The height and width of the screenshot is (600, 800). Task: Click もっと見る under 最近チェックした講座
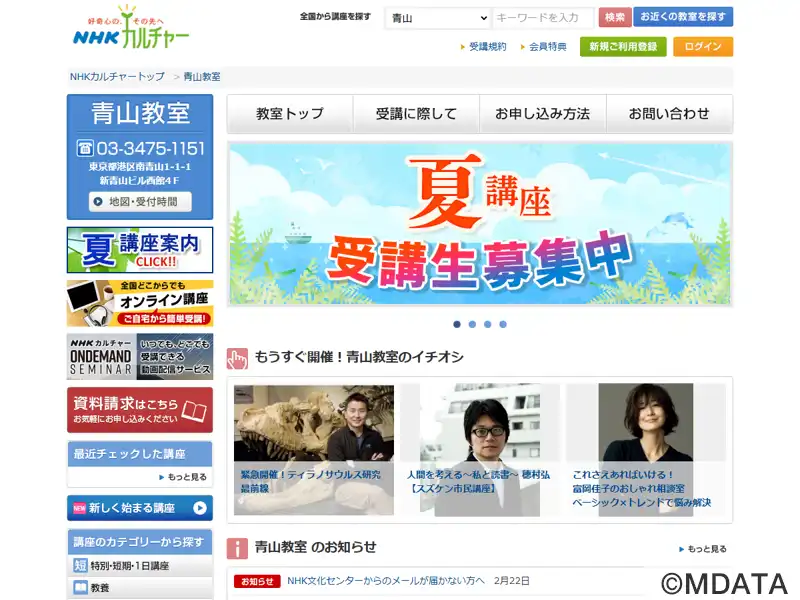(183, 477)
